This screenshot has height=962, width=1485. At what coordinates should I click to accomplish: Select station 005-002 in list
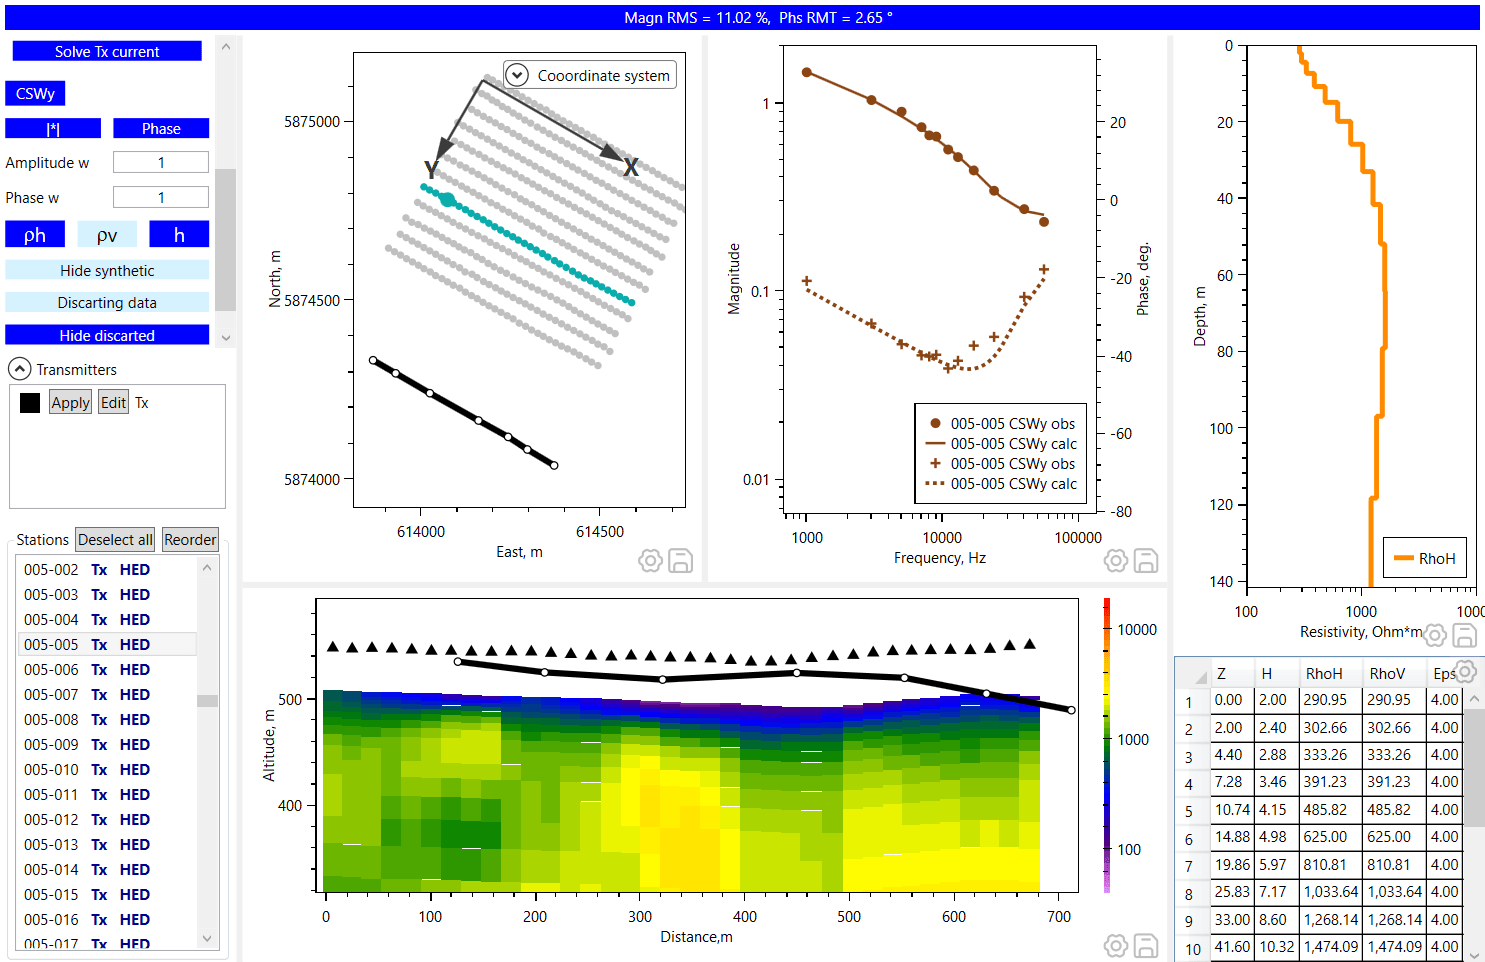tap(107, 569)
